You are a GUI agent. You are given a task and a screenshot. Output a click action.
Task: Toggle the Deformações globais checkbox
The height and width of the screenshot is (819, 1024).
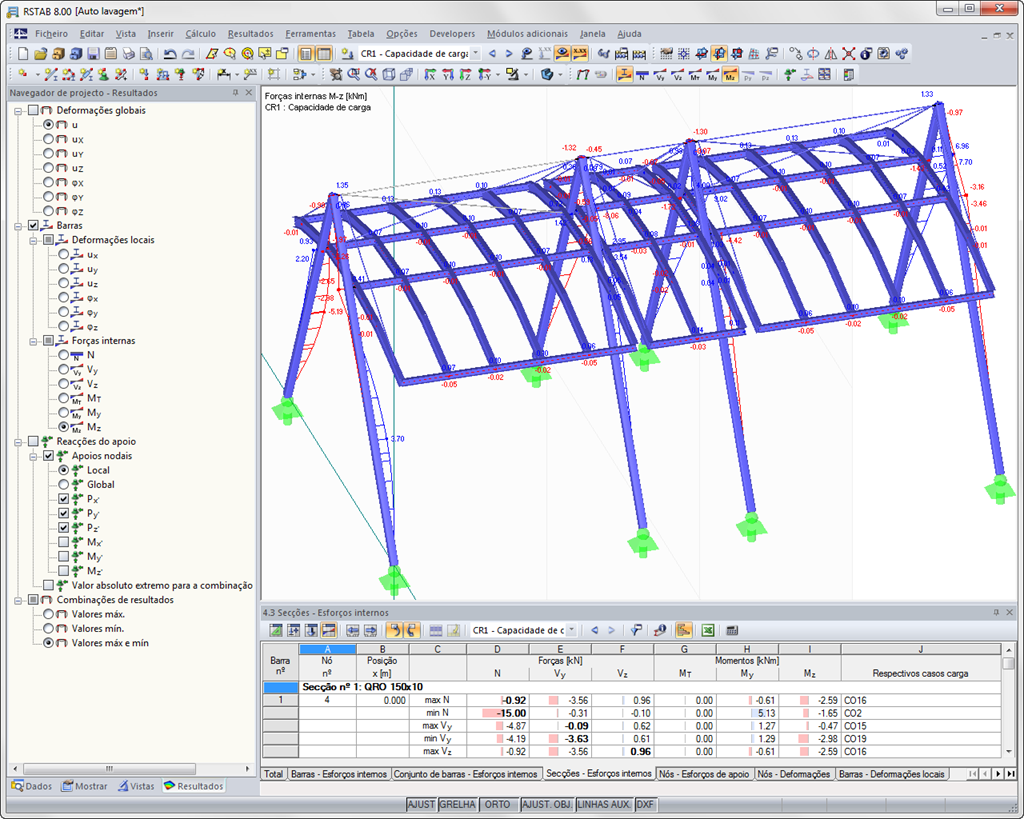[x=33, y=110]
